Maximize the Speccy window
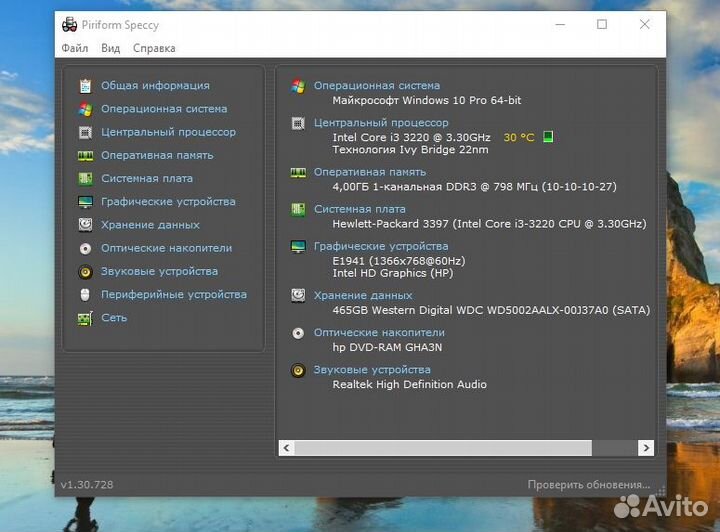Screen dimensions: 720x532 coord(602,24)
